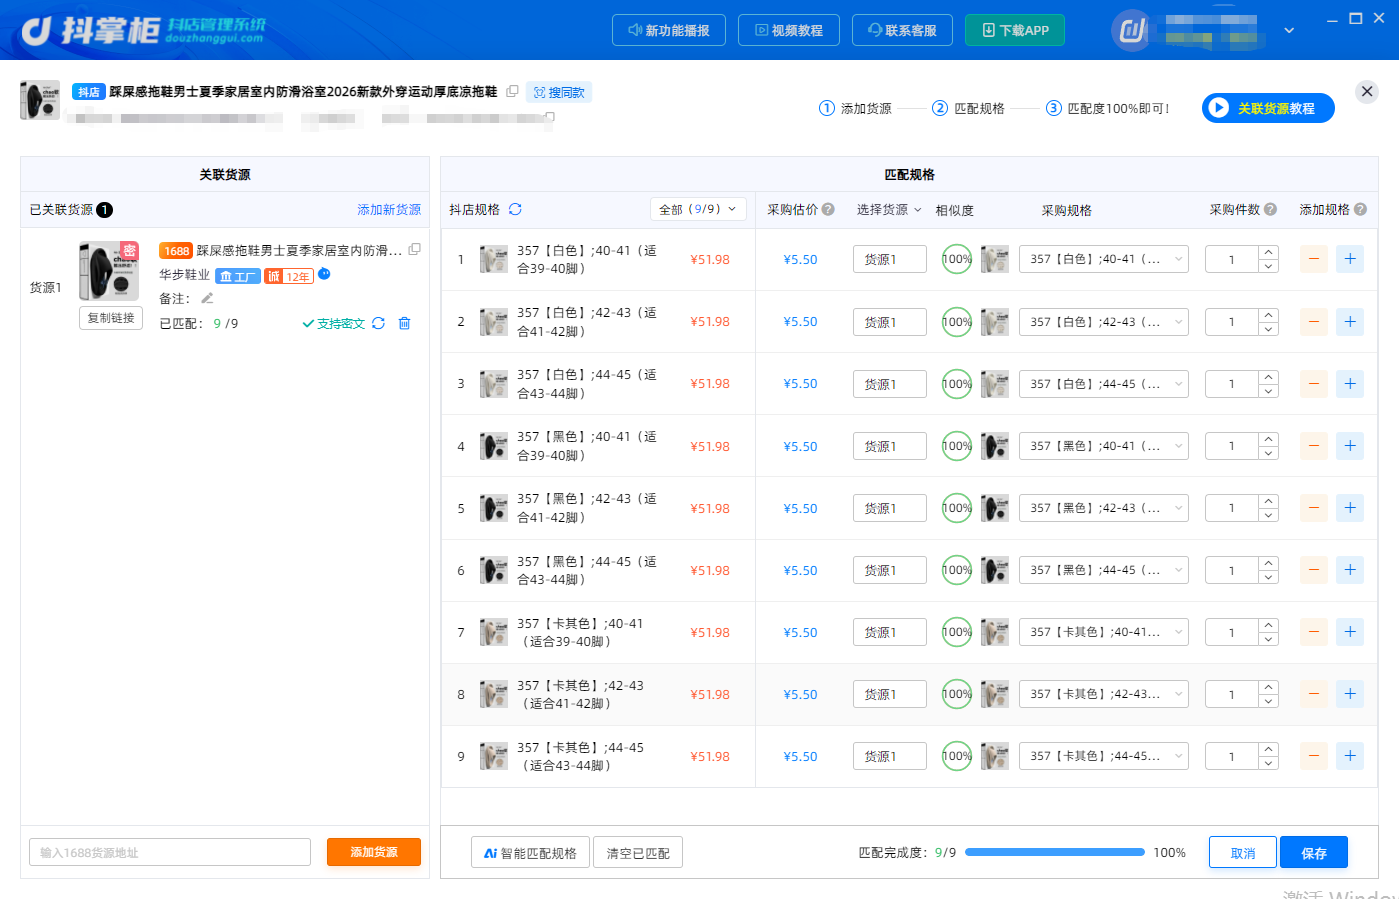Open the help tip beside 采购估价
Viewport: 1399px width, 899px height.
tap(827, 209)
